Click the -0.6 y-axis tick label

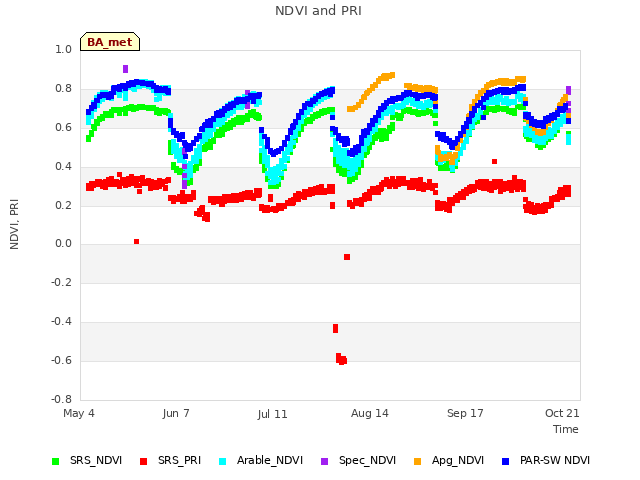click(x=61, y=360)
